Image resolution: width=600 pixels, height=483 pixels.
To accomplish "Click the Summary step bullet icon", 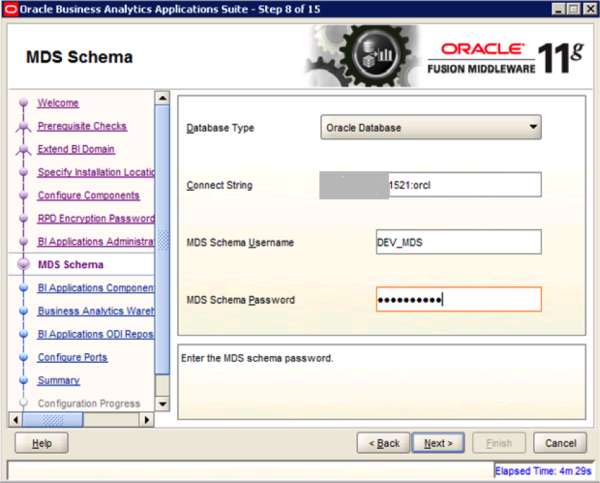I will click(x=20, y=381).
